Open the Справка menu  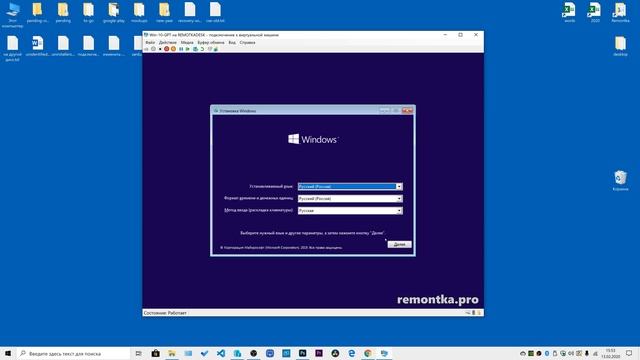[247, 42]
